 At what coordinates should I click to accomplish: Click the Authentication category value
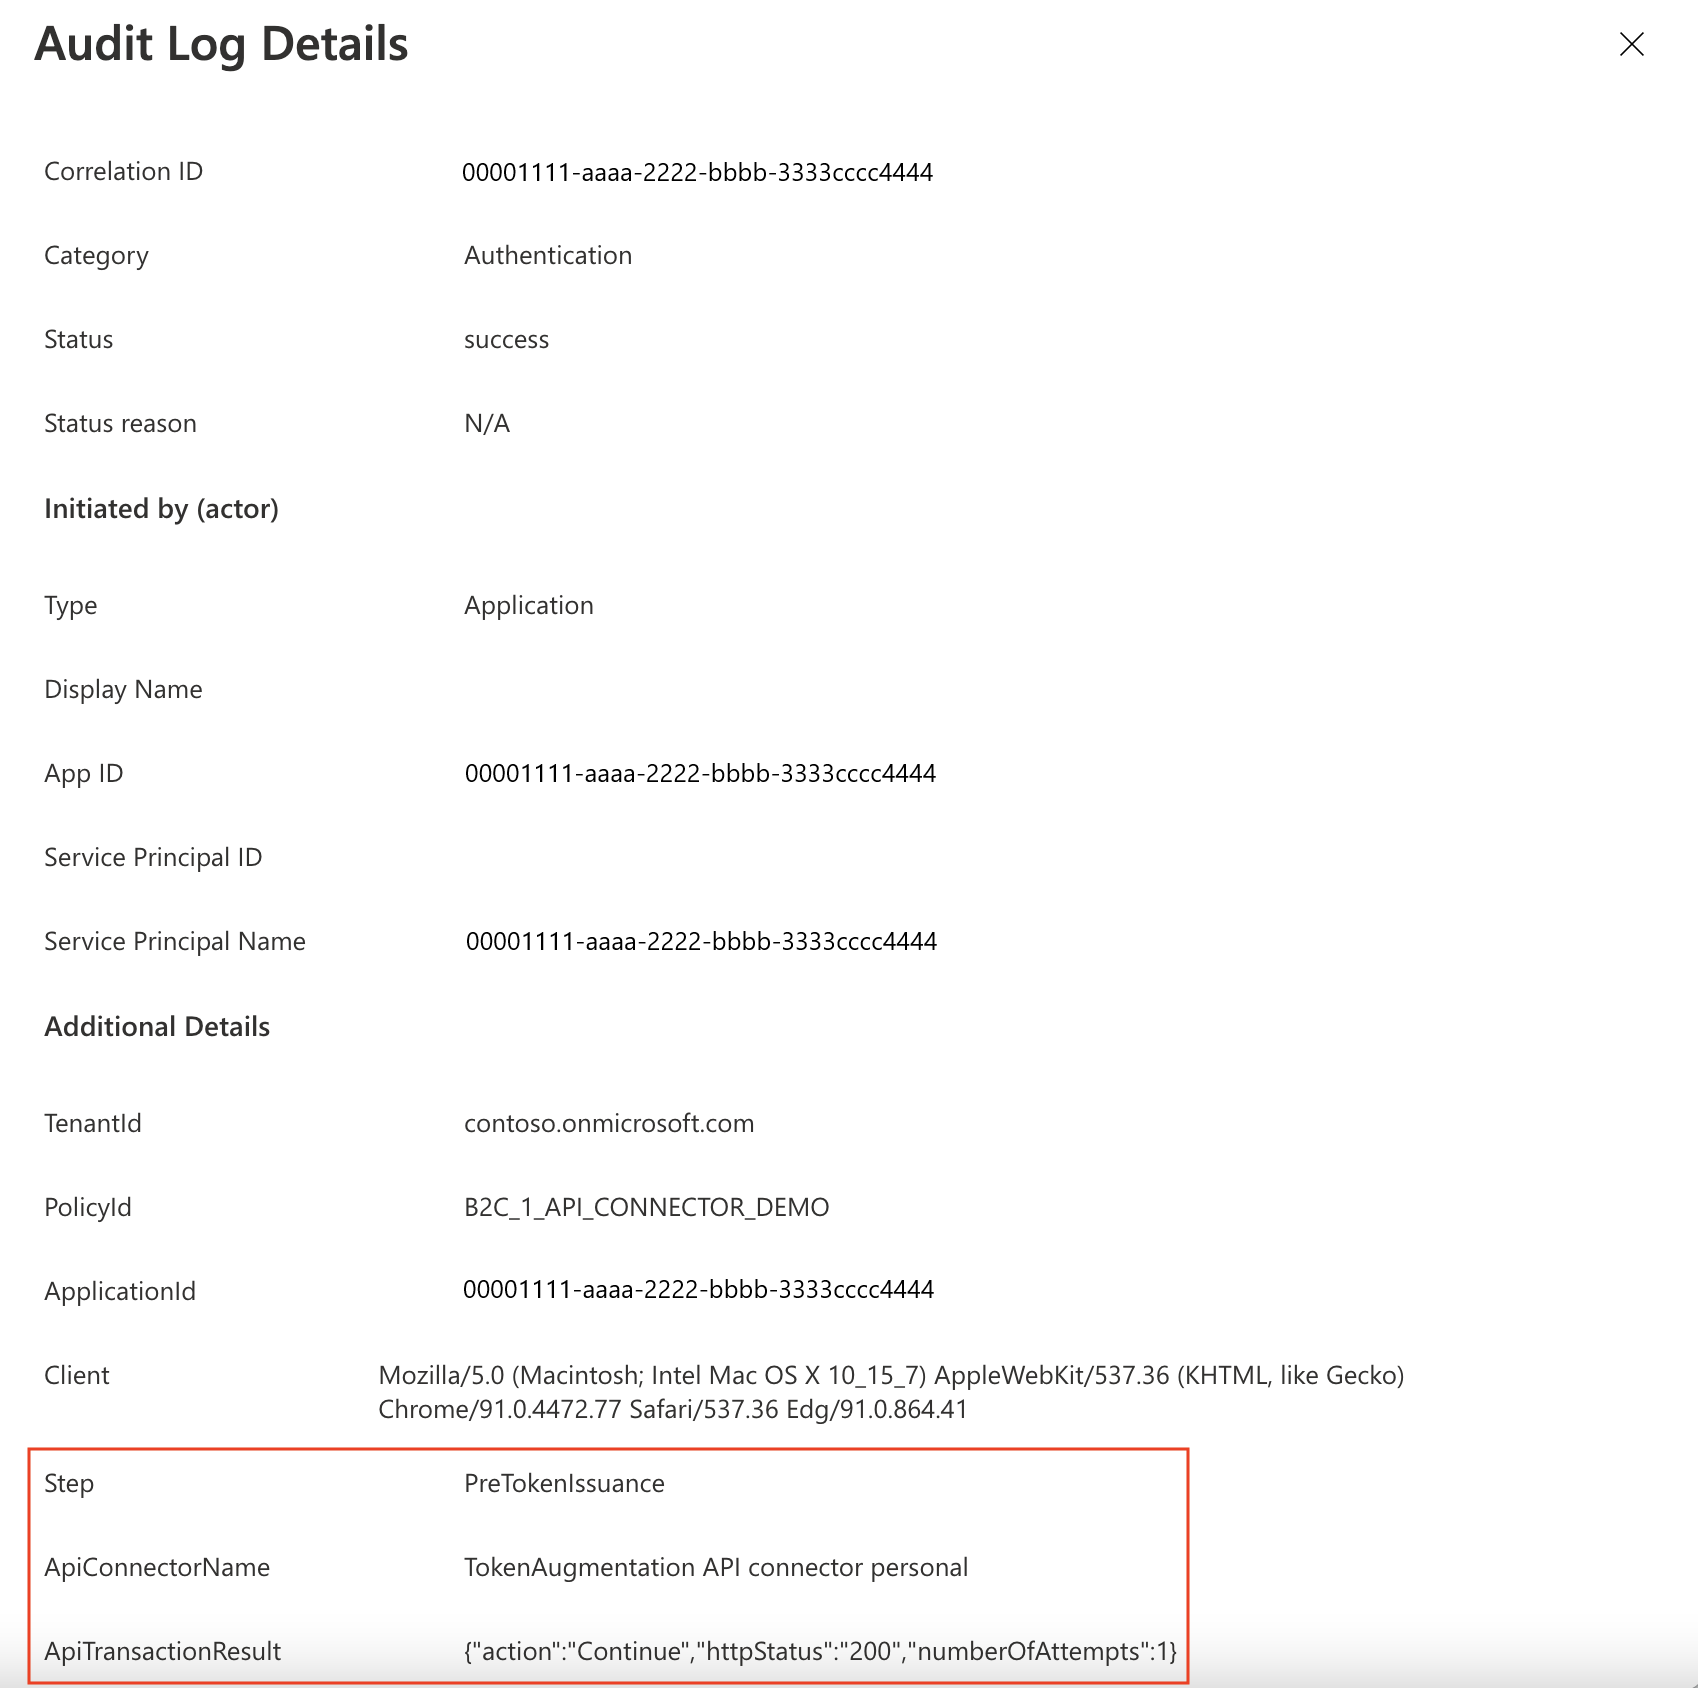pyautogui.click(x=546, y=255)
